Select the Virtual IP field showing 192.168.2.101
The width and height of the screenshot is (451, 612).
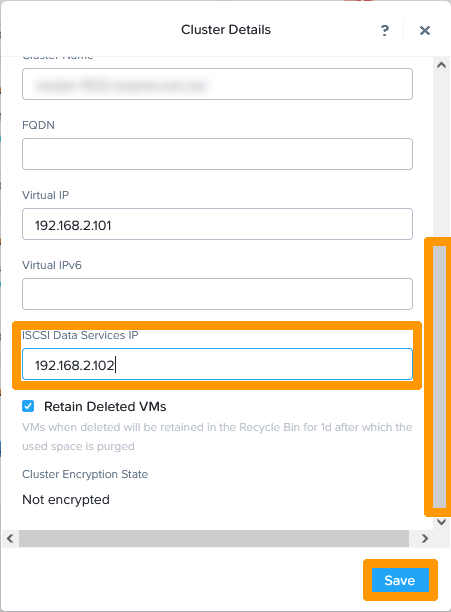click(x=217, y=224)
